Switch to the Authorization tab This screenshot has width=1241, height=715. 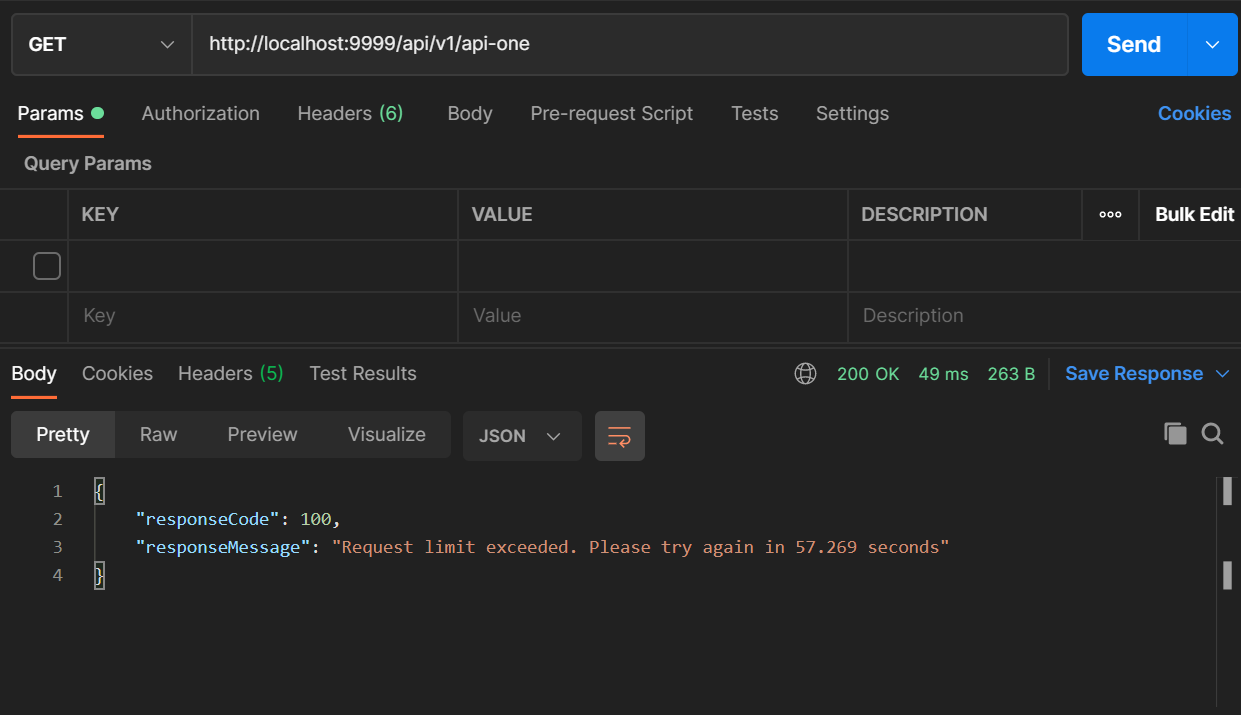[200, 113]
